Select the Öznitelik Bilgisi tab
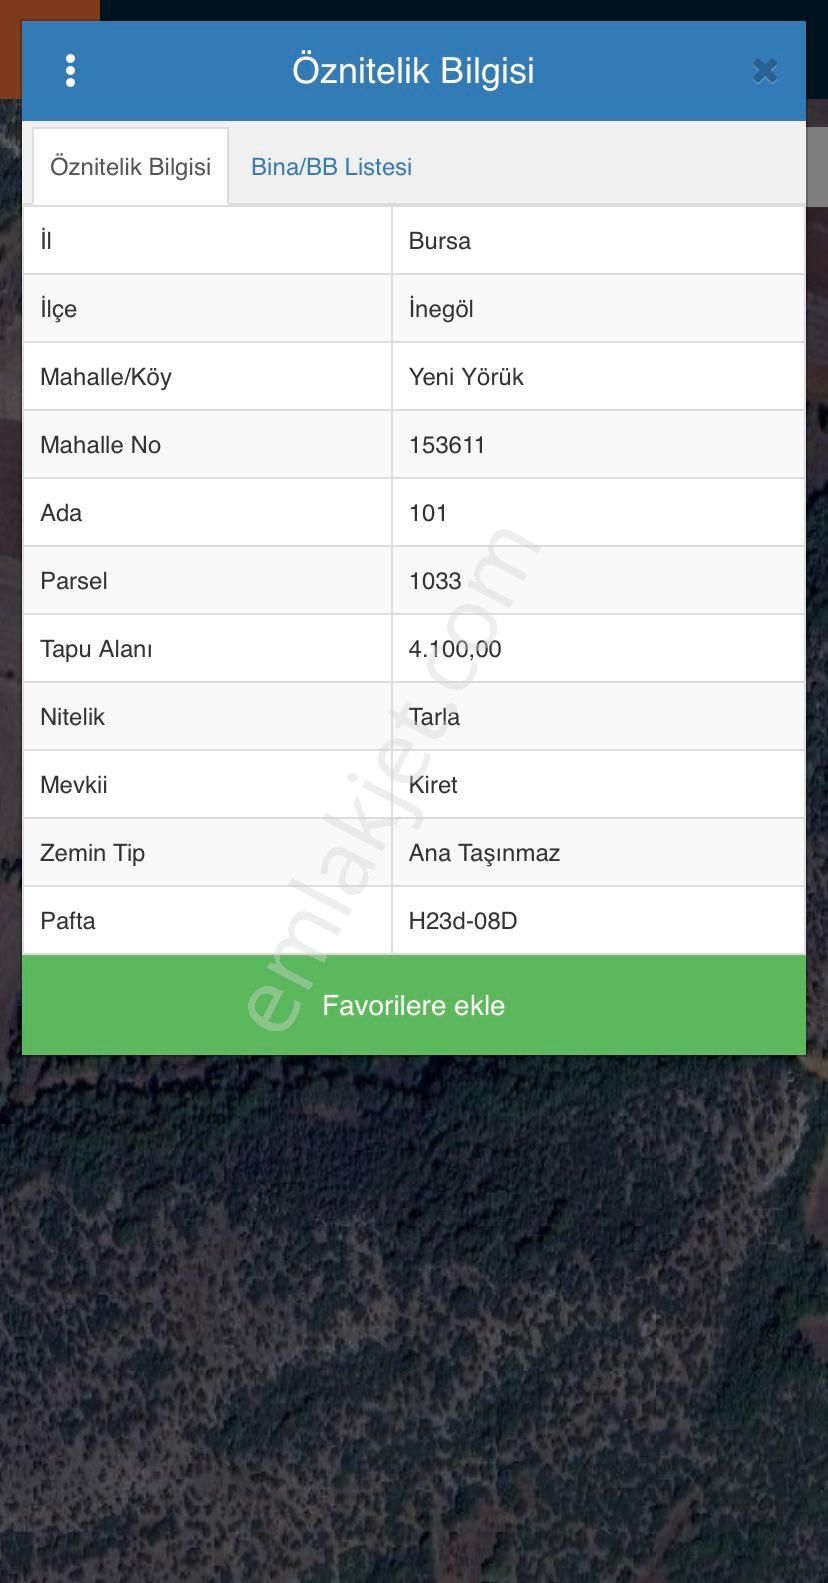This screenshot has height=1583, width=828. pos(130,167)
